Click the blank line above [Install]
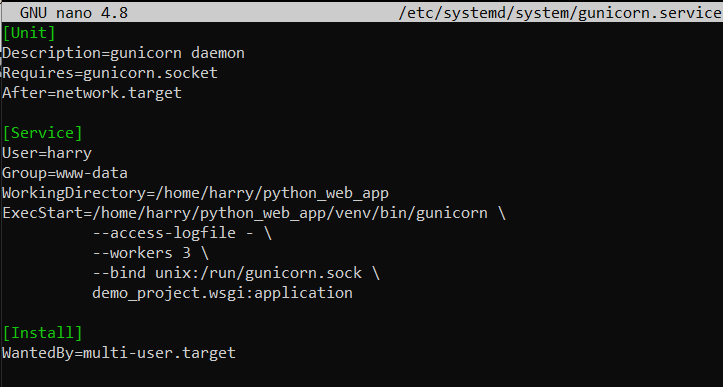The height and width of the screenshot is (387, 723). (362, 313)
